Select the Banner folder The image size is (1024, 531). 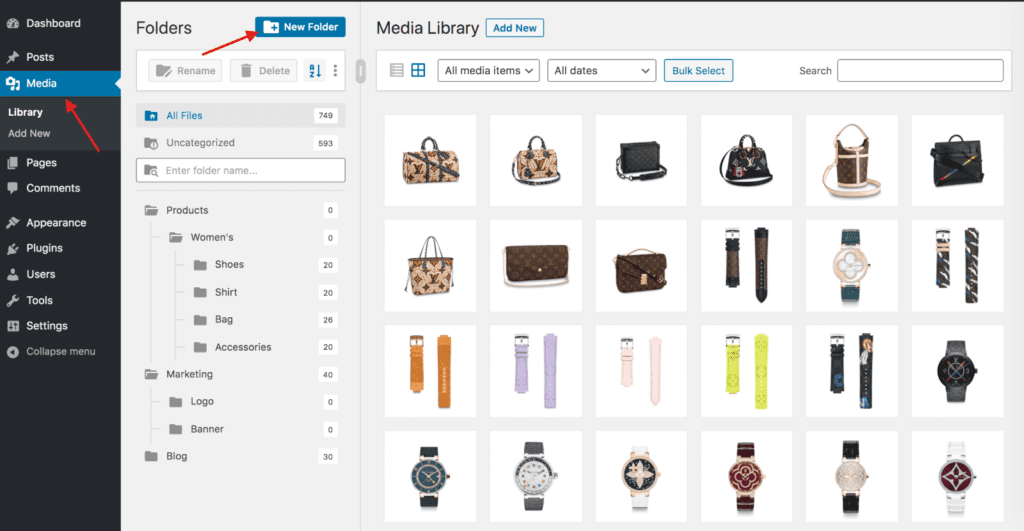(x=207, y=429)
